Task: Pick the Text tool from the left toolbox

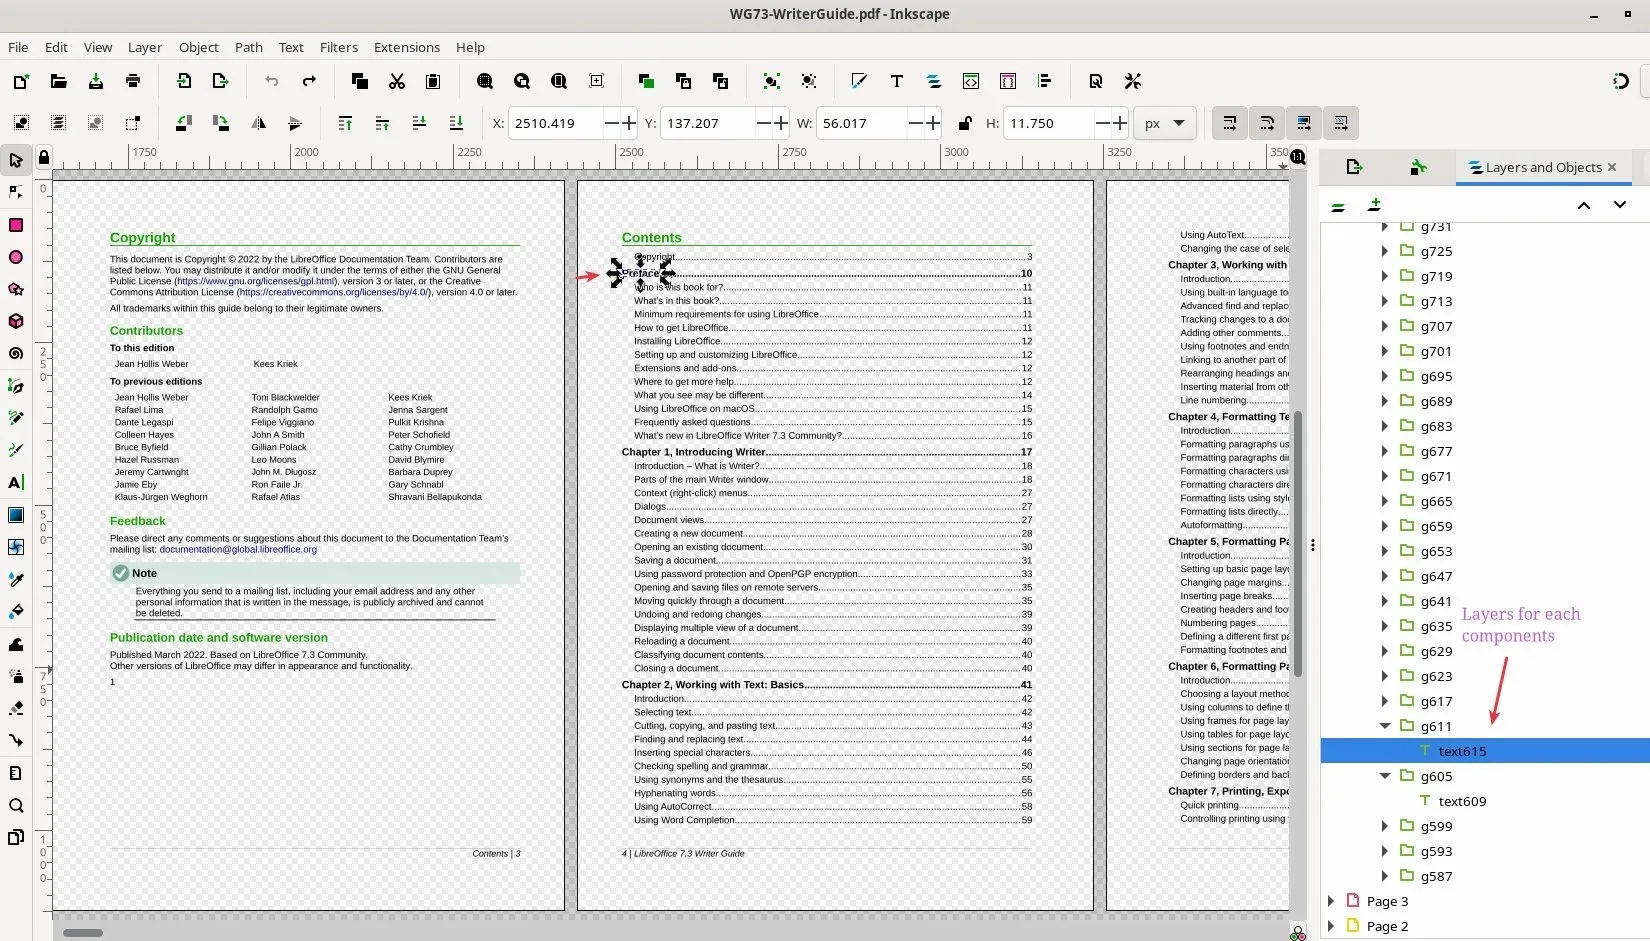Action: [x=16, y=483]
